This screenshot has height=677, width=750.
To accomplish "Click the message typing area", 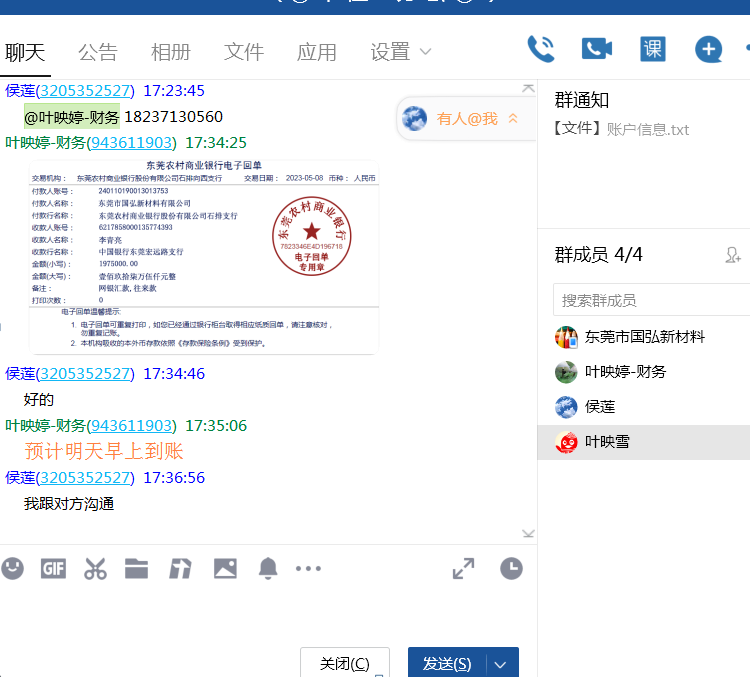I will 268,615.
